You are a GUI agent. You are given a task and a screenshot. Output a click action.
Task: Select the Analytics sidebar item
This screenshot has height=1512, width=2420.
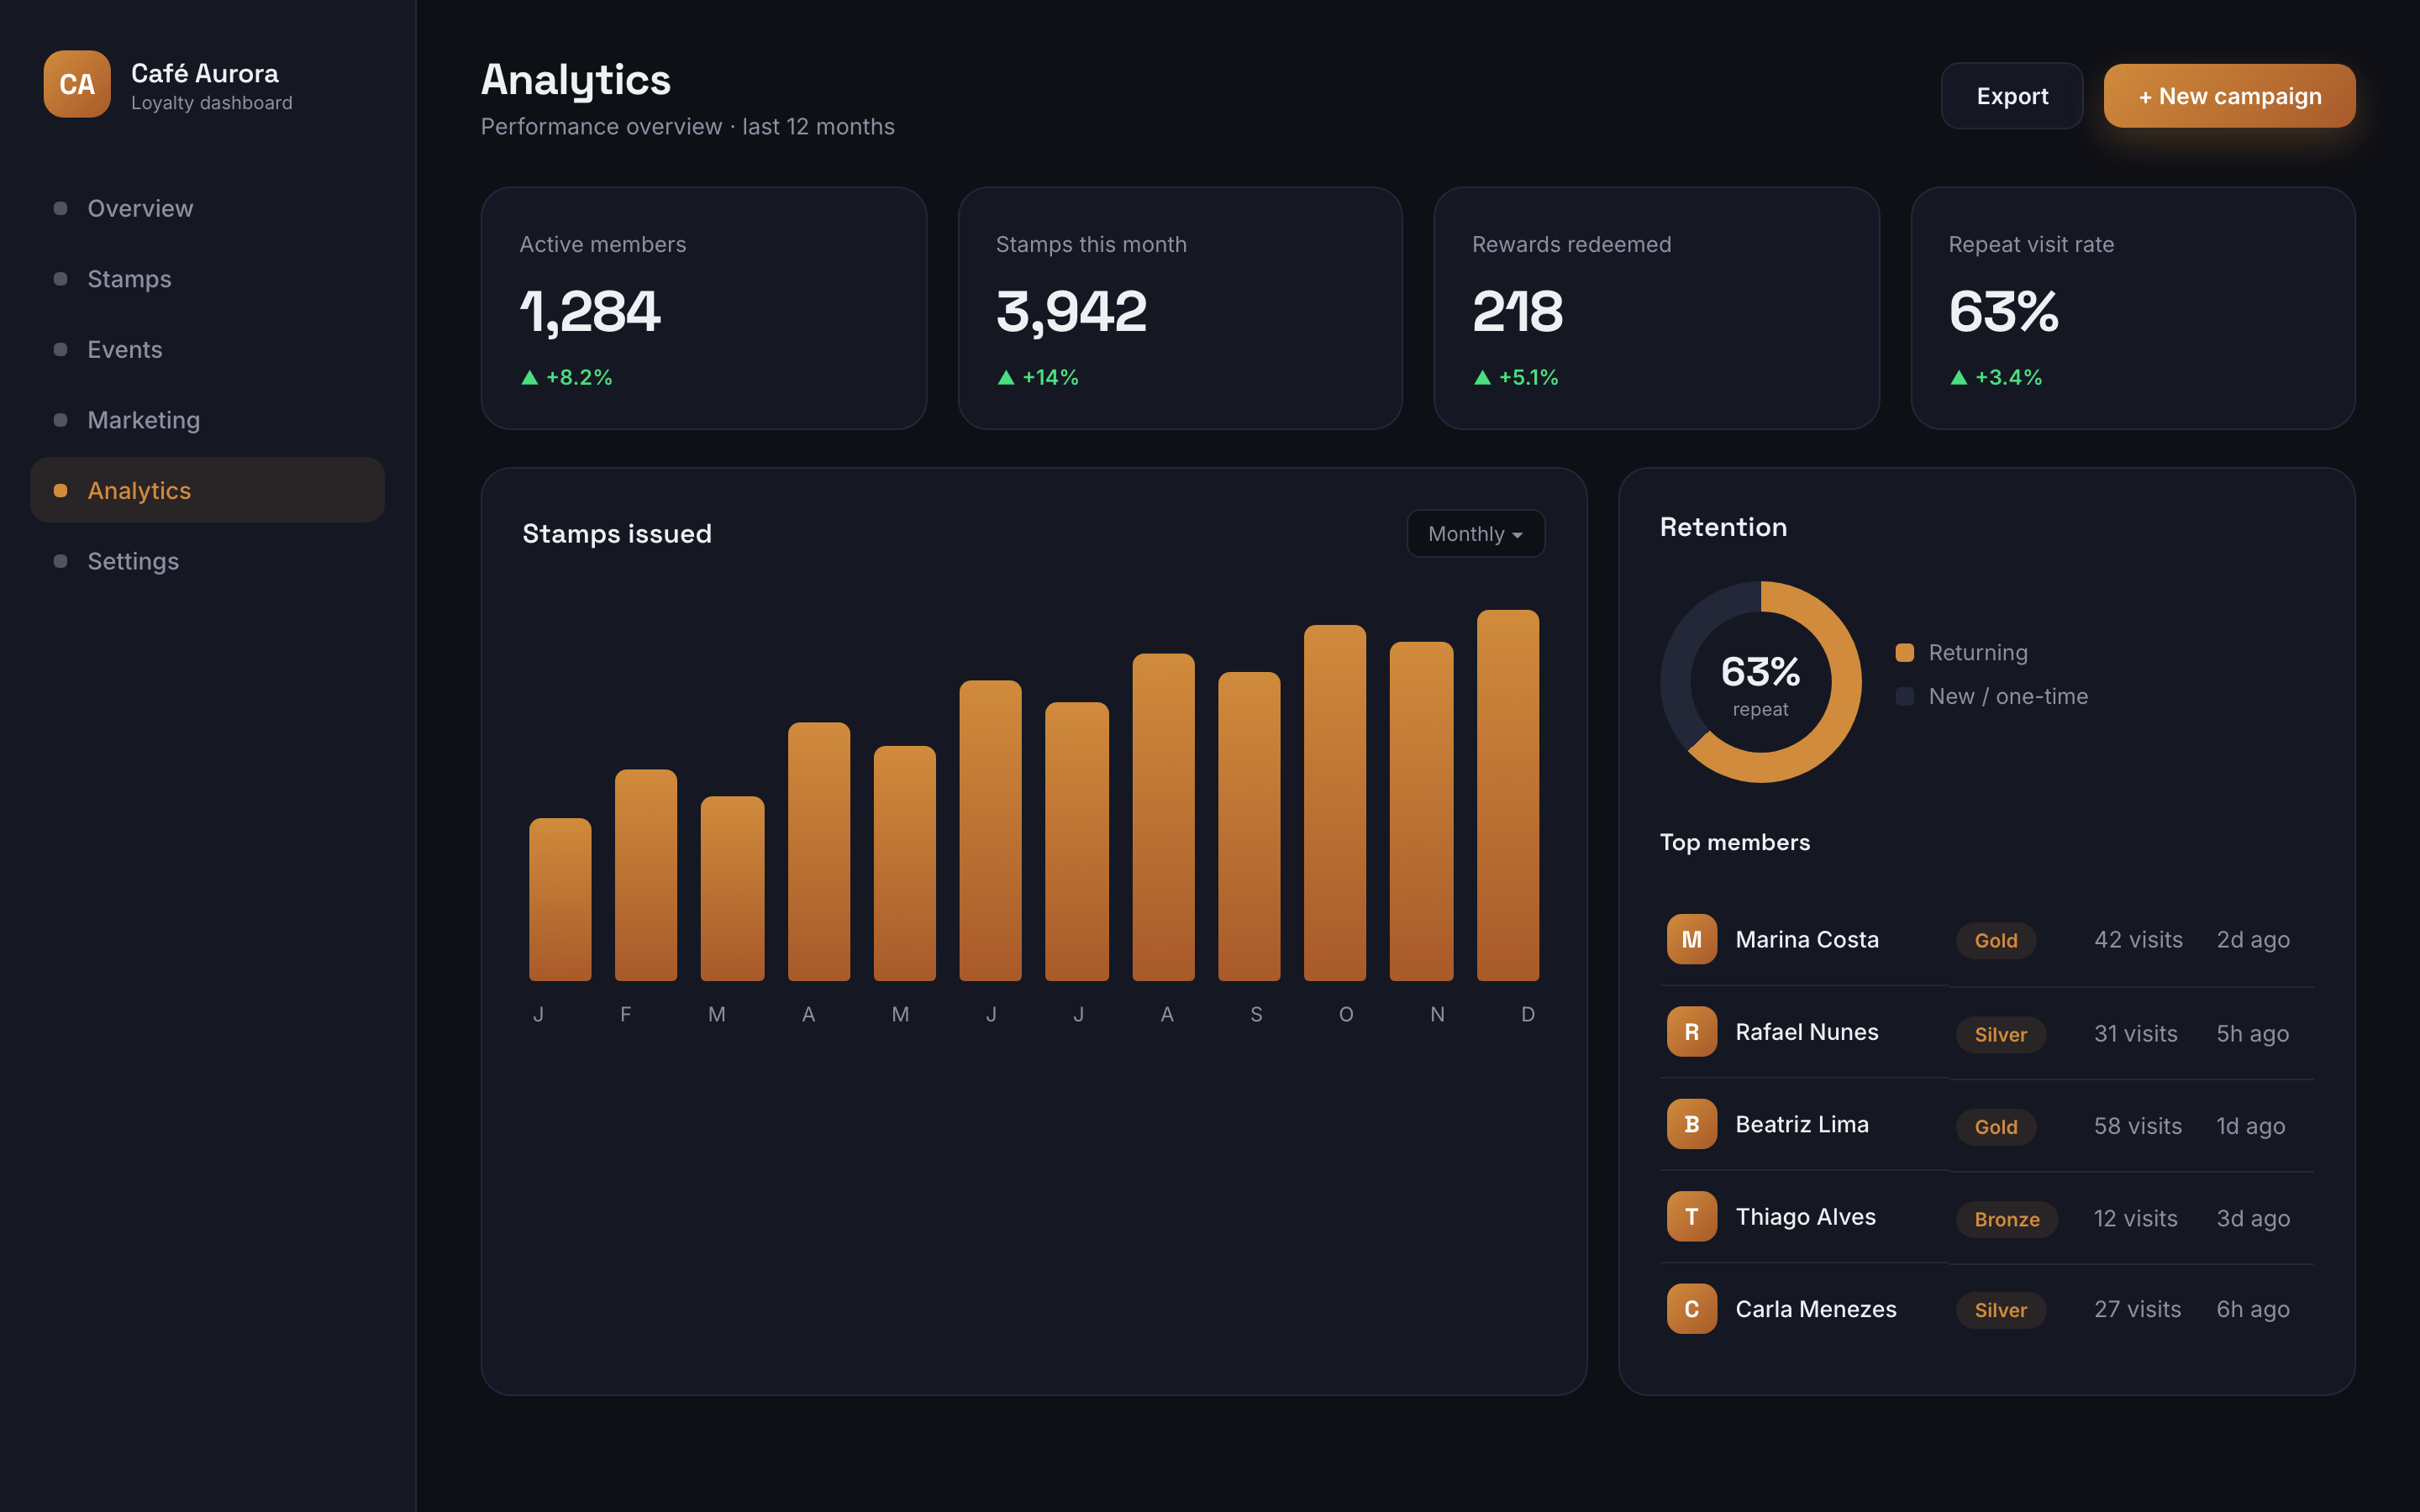207,490
